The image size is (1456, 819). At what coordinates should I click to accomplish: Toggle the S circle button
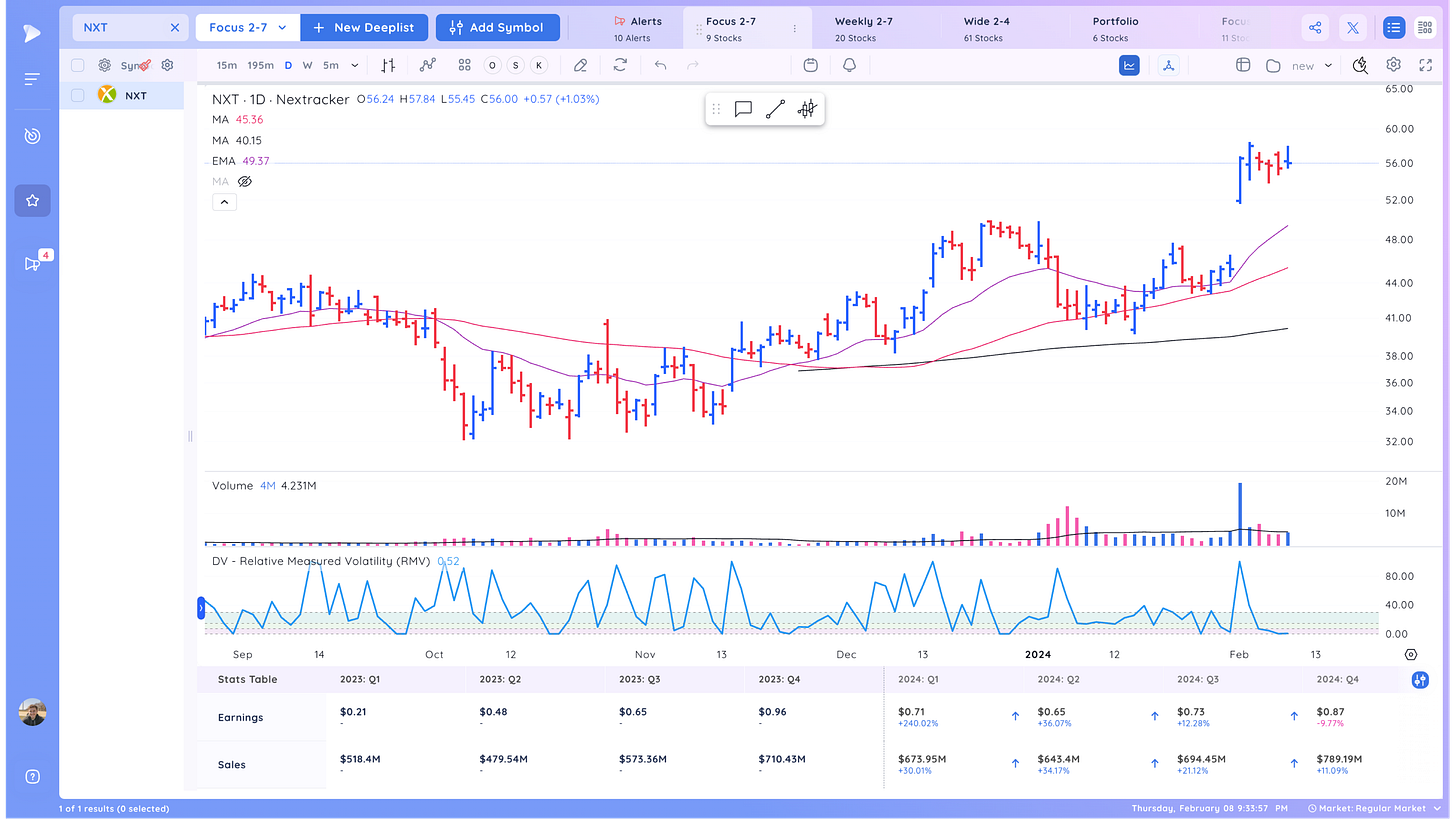516,65
